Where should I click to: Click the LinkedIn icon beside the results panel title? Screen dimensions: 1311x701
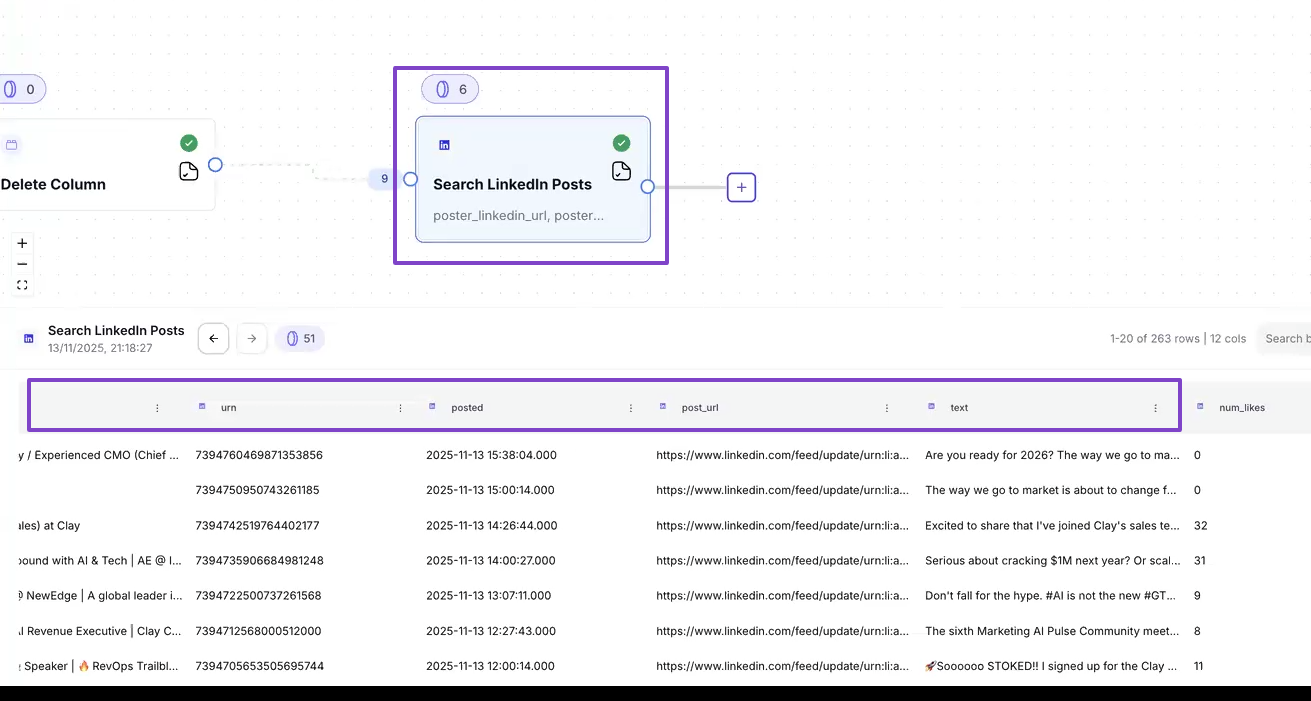(28, 339)
